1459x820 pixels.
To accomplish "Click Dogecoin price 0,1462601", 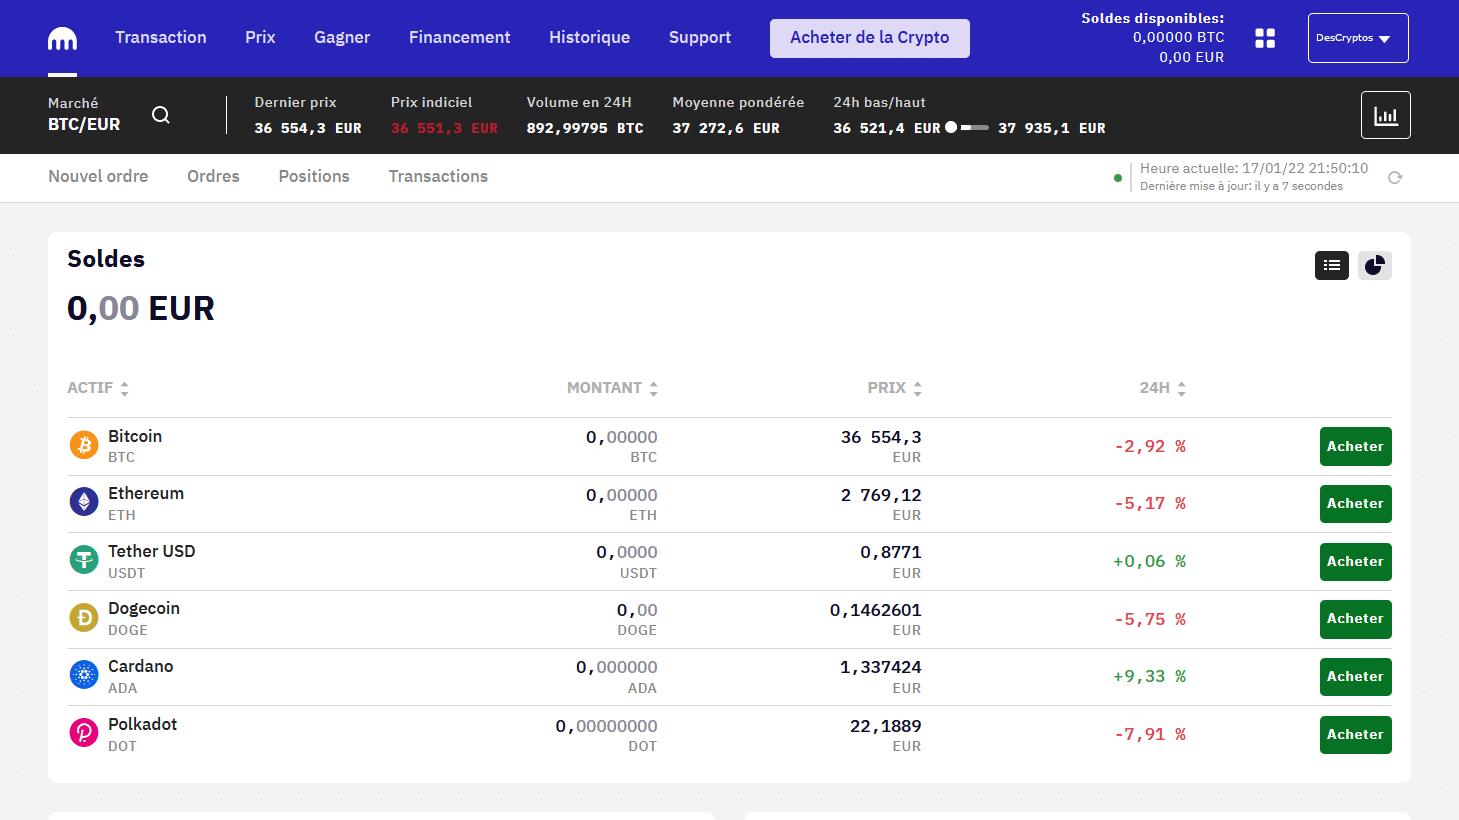I will [876, 610].
